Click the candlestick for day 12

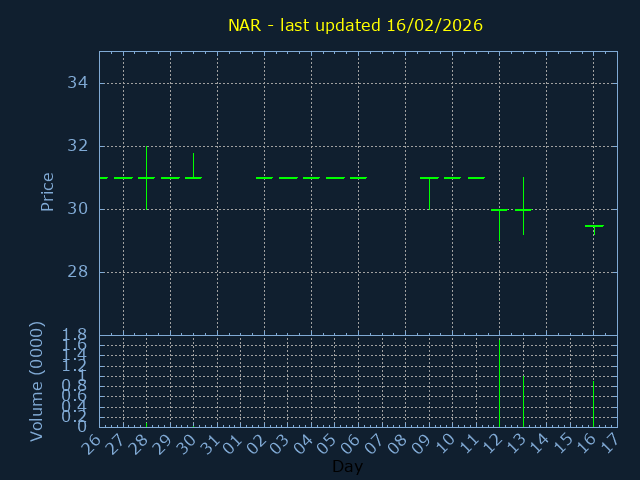pyautogui.click(x=499, y=211)
